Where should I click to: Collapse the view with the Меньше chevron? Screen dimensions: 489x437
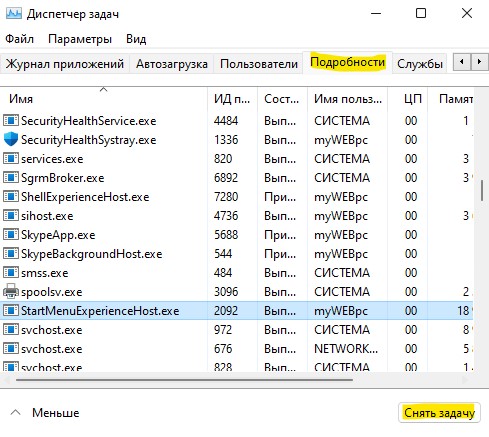coord(15,413)
